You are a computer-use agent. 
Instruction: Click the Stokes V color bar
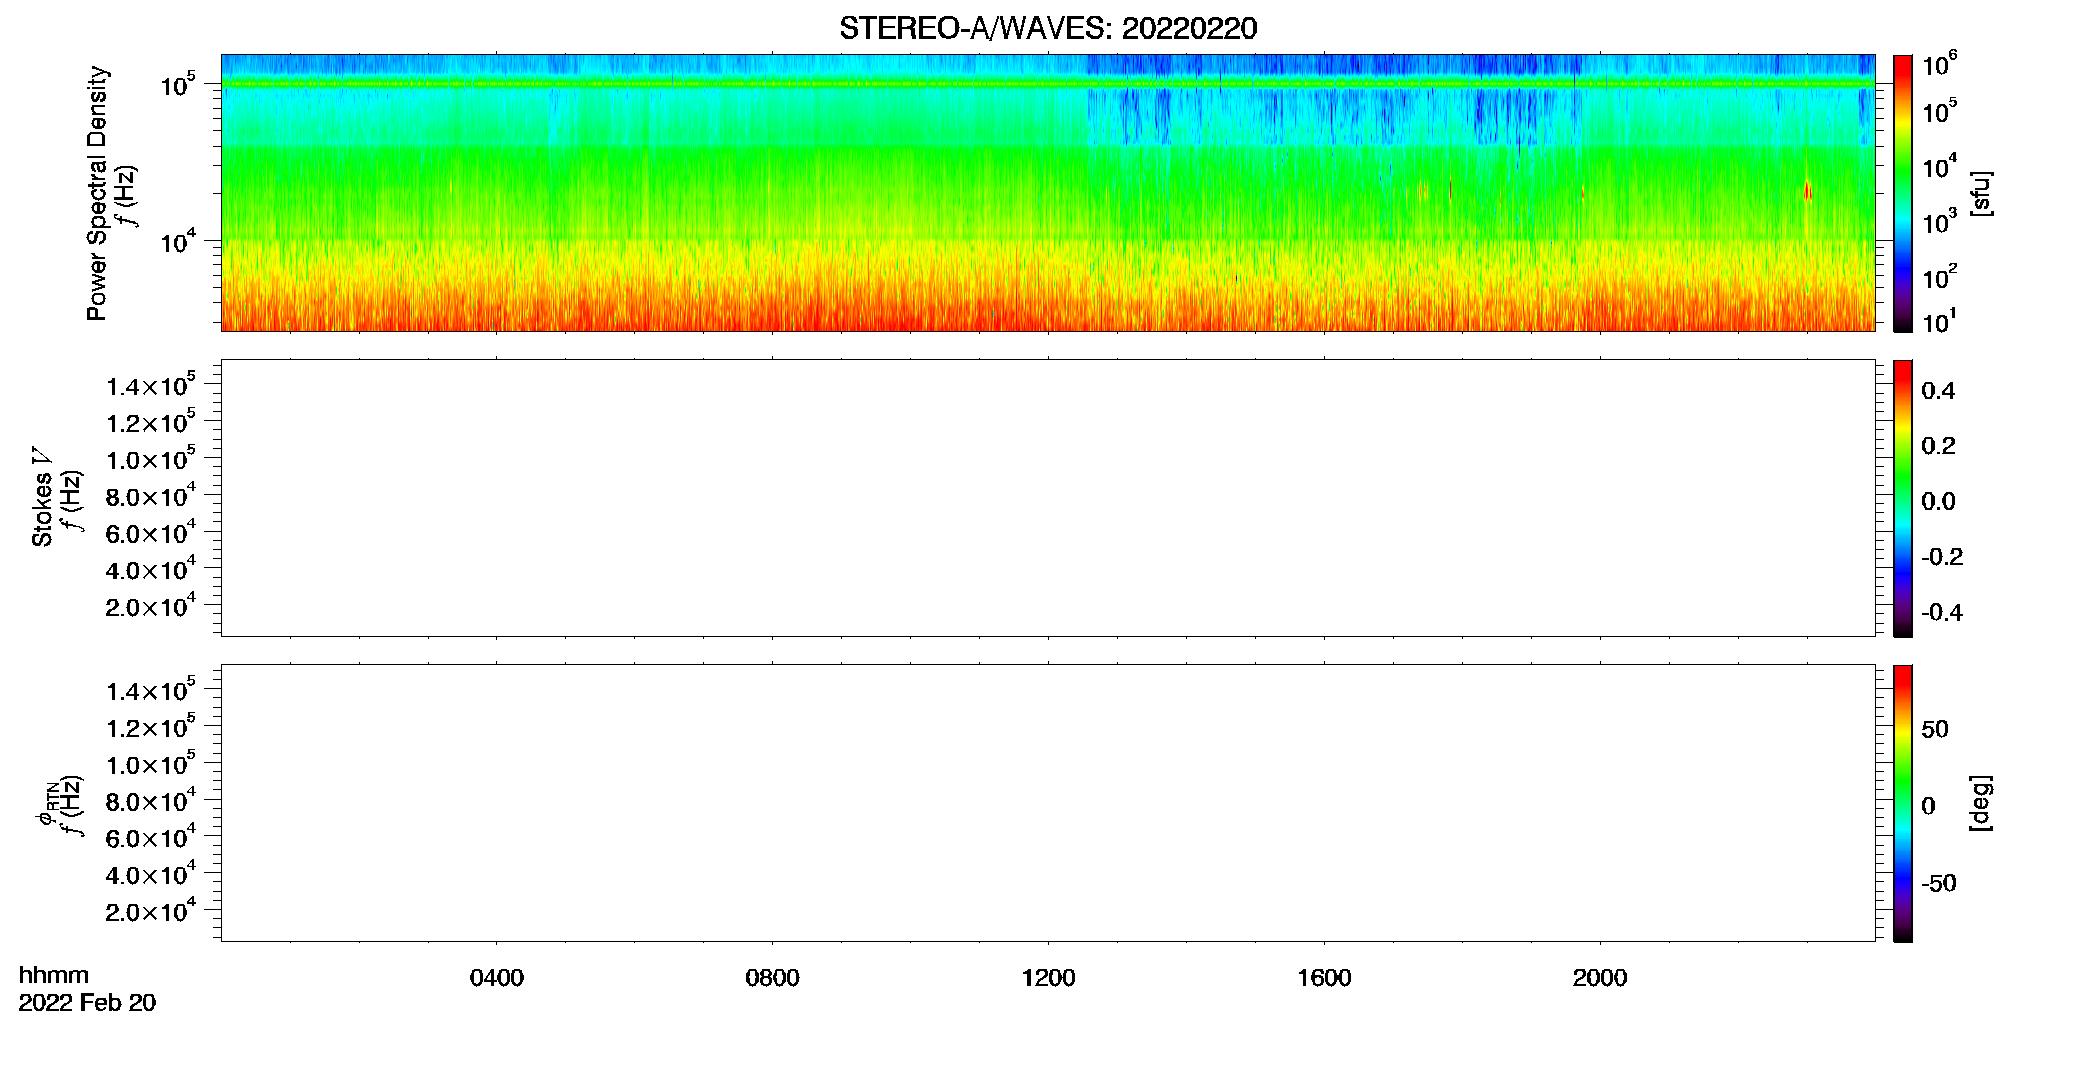pyautogui.click(x=1903, y=498)
